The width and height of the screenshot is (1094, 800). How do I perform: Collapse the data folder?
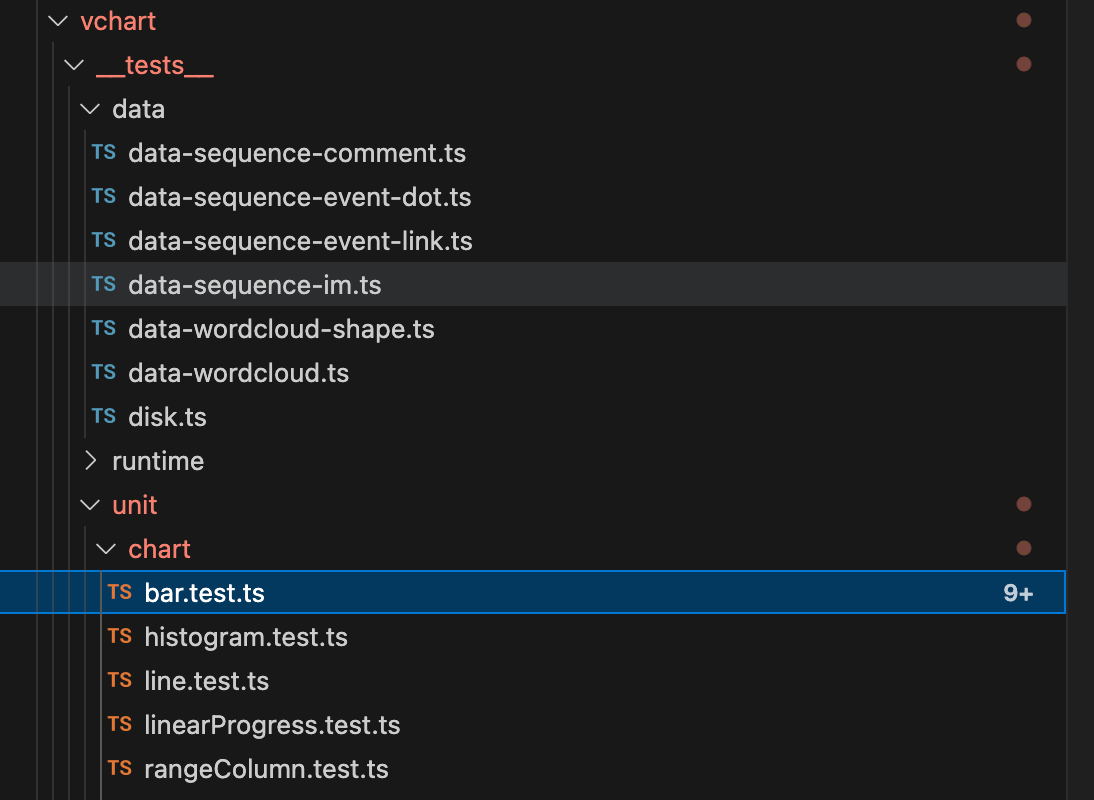coord(90,110)
